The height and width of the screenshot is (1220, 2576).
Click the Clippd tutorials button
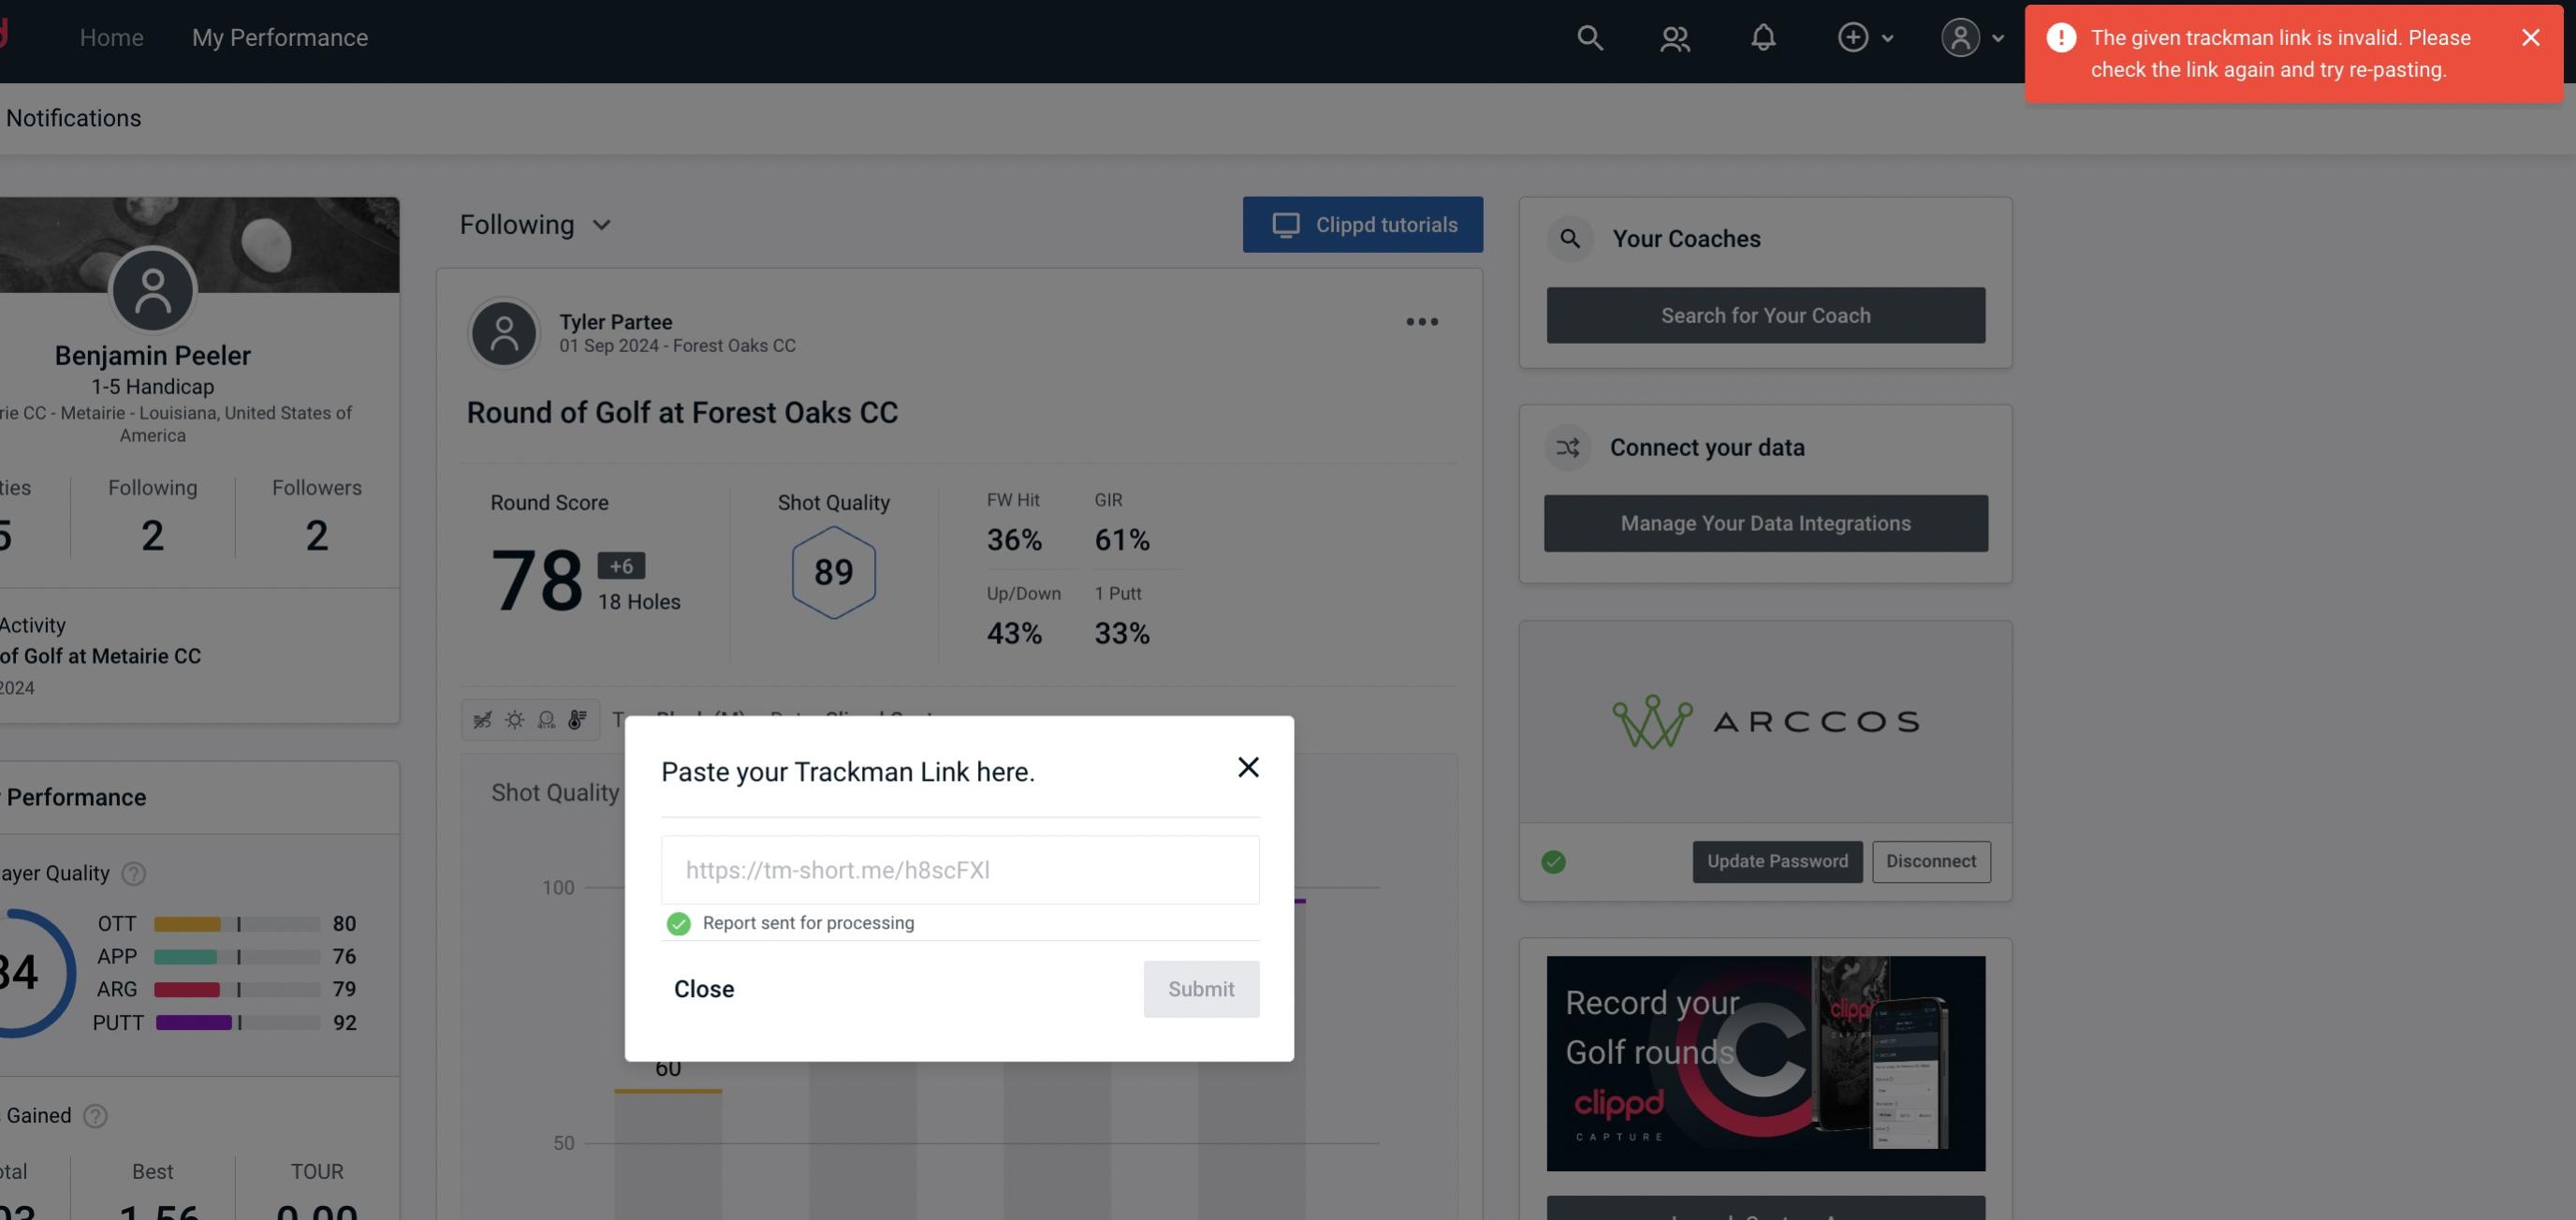[x=1364, y=224]
